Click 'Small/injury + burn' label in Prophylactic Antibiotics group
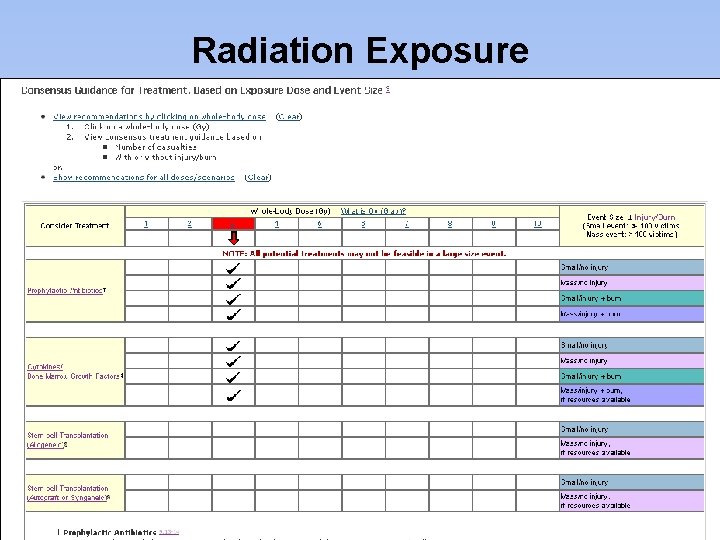Screen dimensions: 720x540 coord(591,298)
